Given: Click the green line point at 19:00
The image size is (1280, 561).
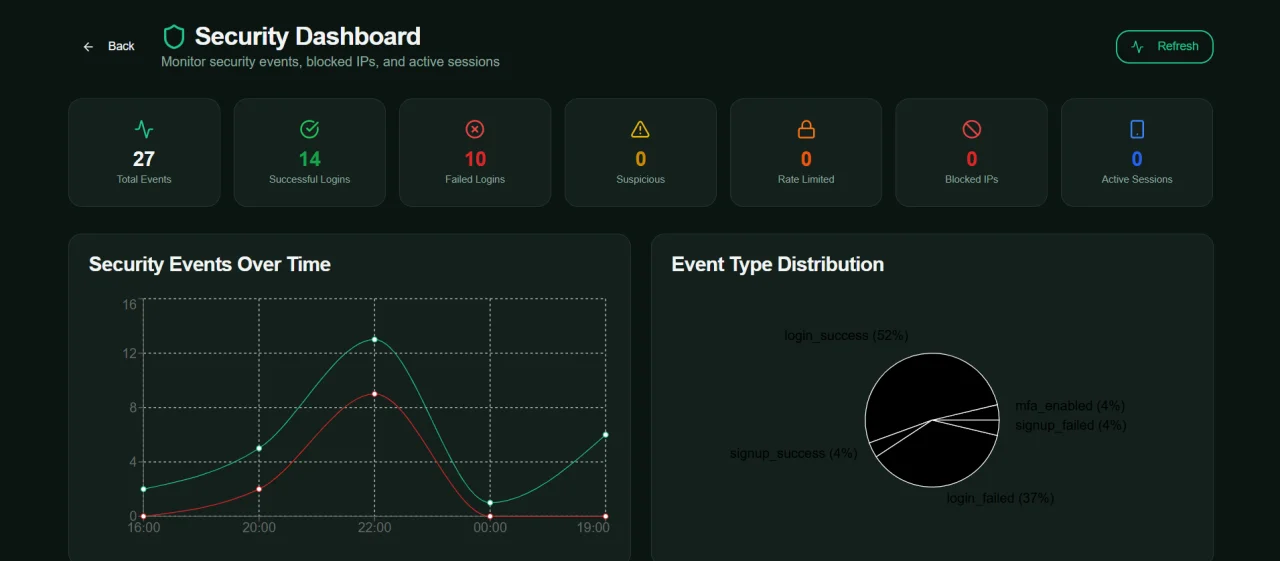Looking at the screenshot, I should click(x=606, y=435).
